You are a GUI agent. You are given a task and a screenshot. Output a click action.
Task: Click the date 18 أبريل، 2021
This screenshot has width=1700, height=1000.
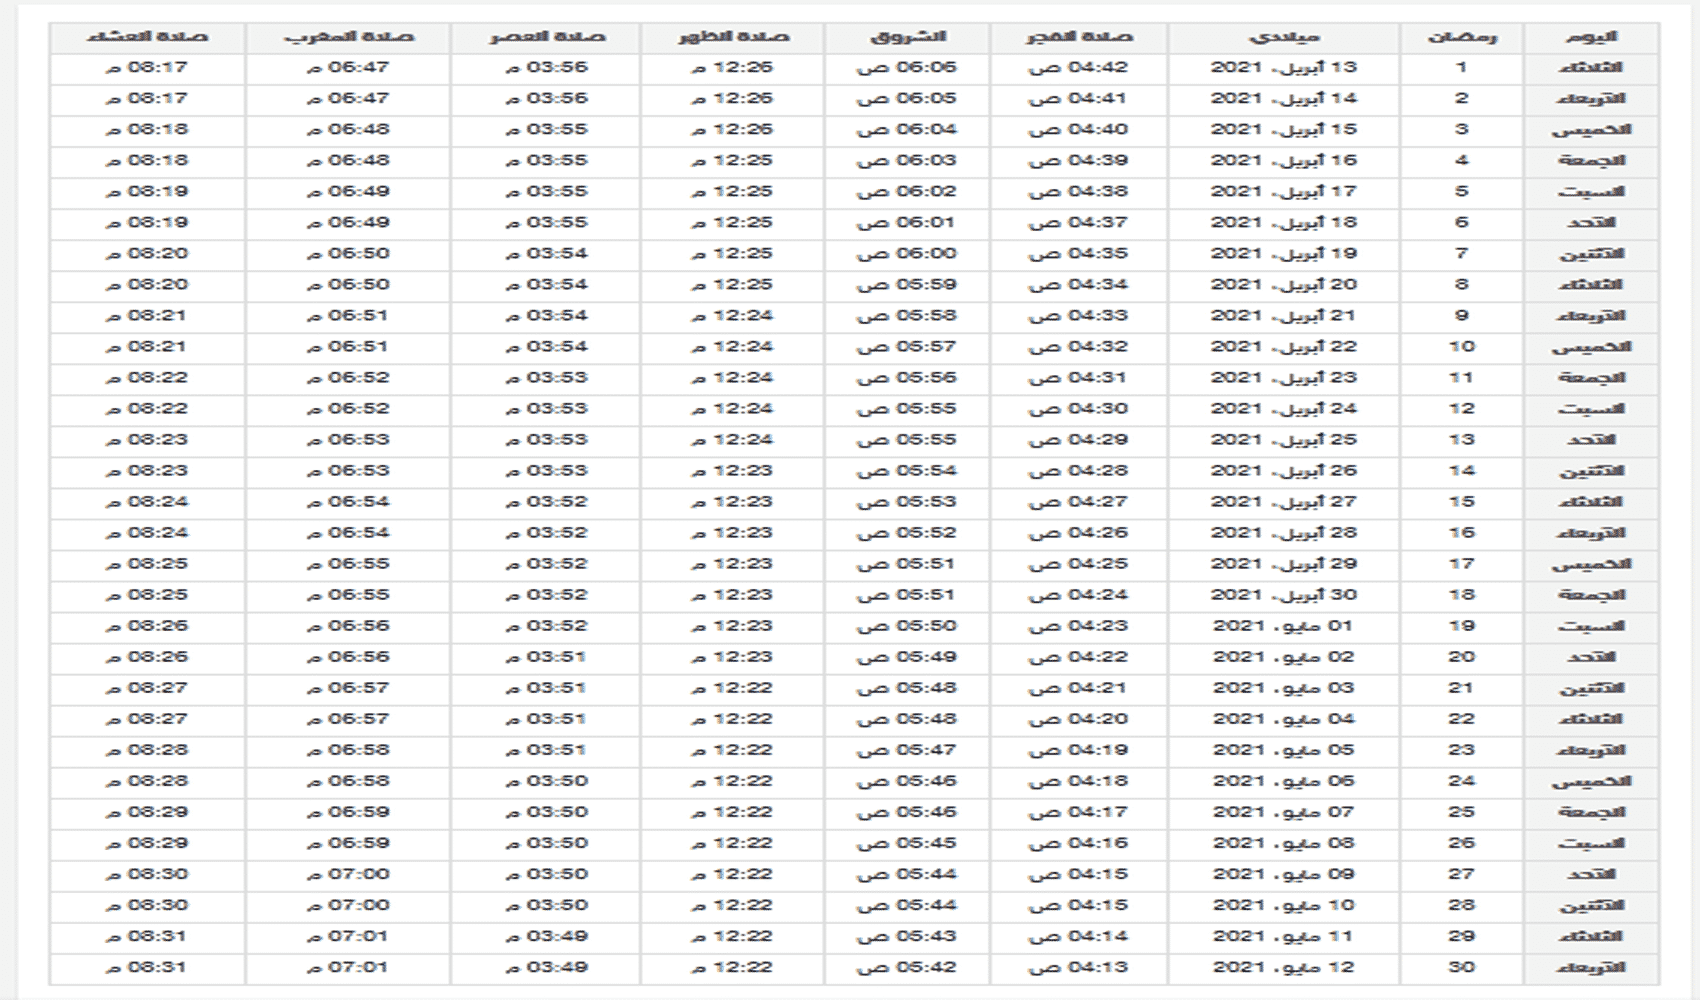pyautogui.click(x=1284, y=223)
